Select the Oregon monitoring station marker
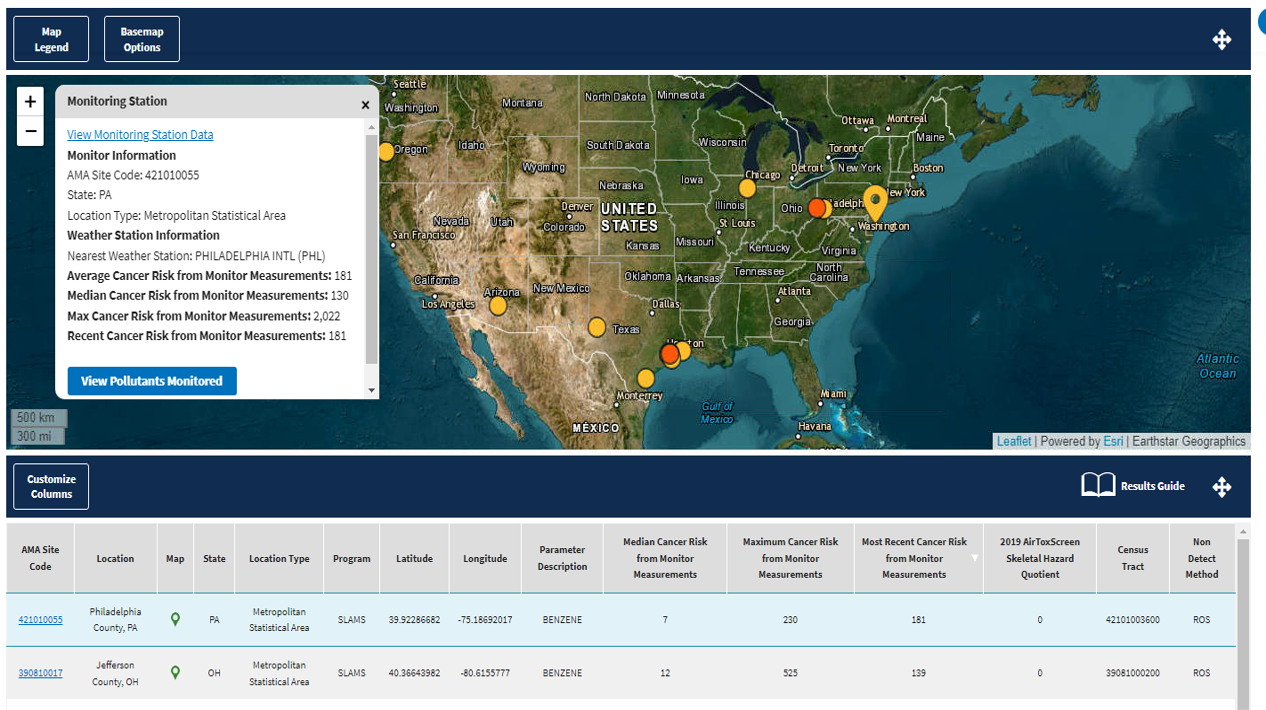This screenshot has width=1266, height=710. click(x=386, y=152)
